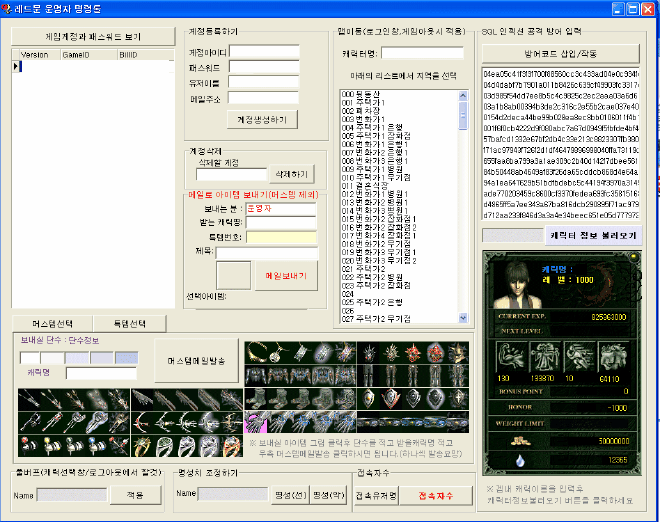
Task: Select 025 주택가2 은행 in the map list
Action: (372, 302)
